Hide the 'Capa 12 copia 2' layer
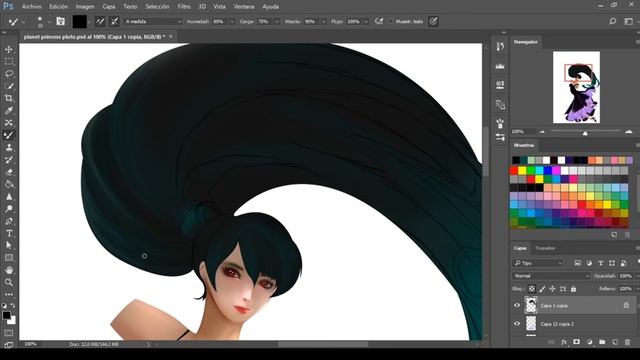The width and height of the screenshot is (640, 360). [x=517, y=324]
